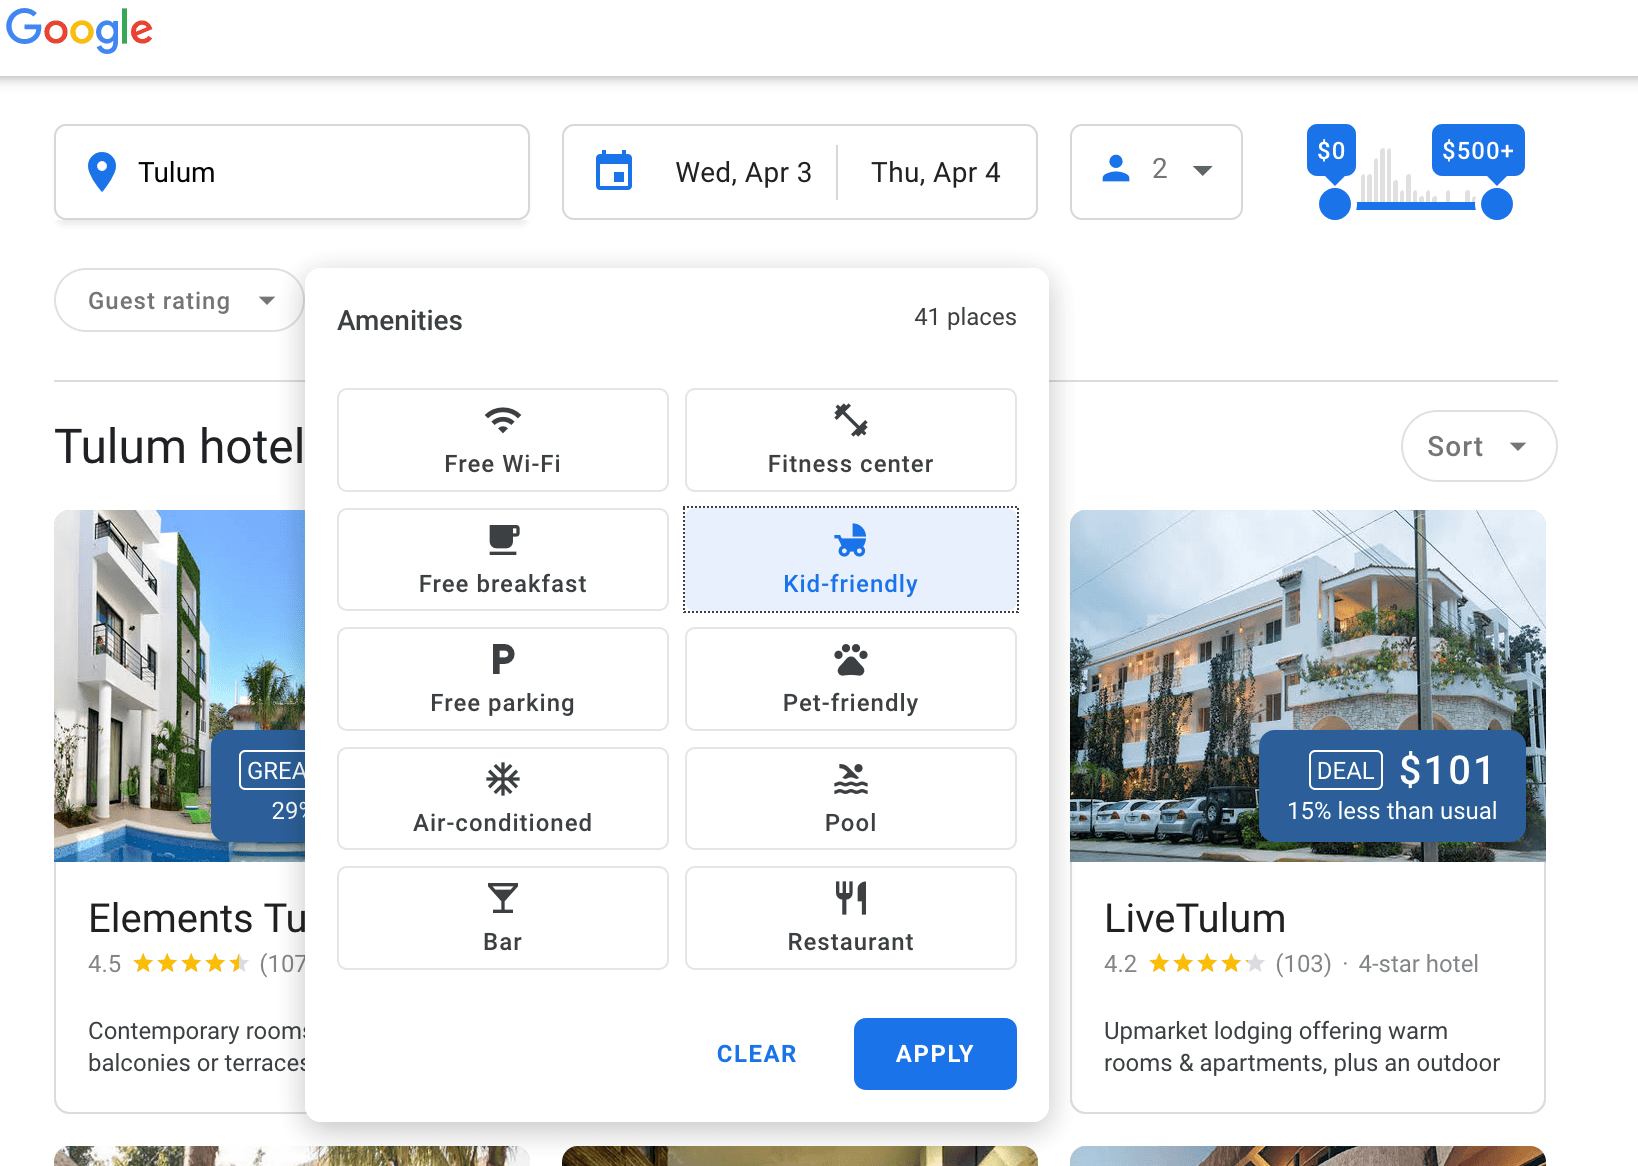
Task: Click the $500+ price label bubble
Action: (x=1478, y=151)
